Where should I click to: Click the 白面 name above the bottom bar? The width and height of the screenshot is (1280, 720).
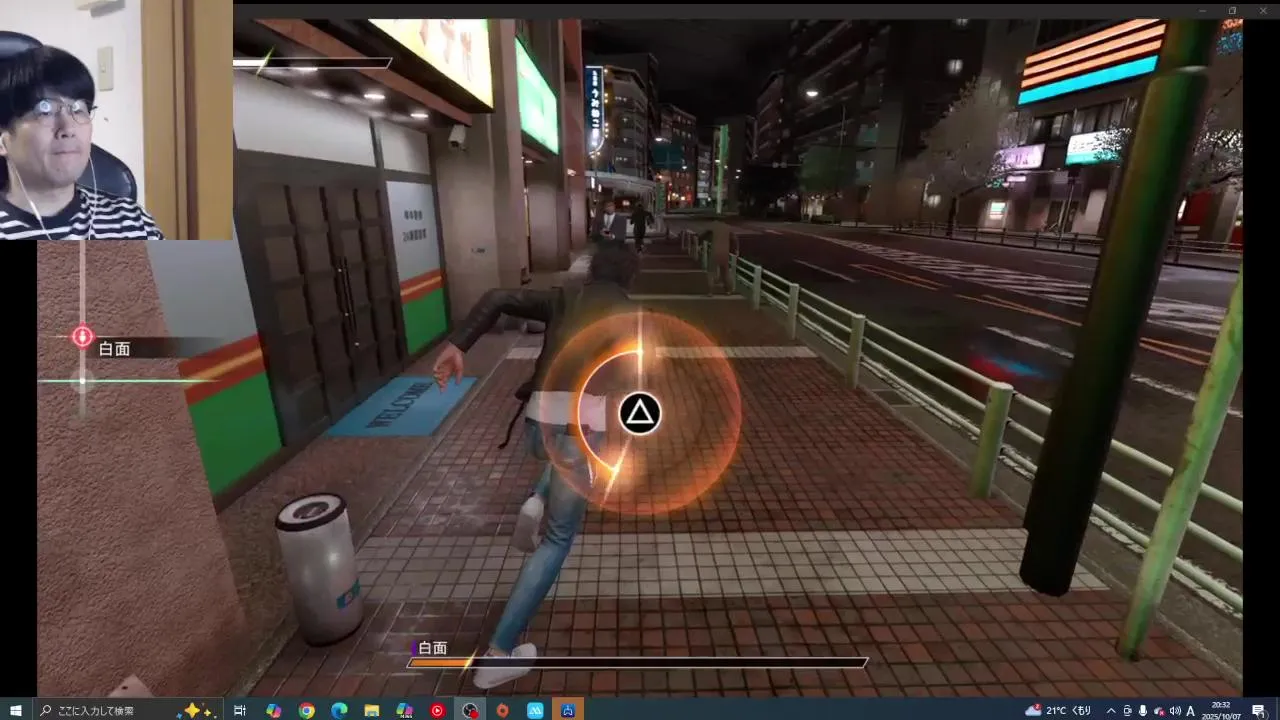coord(432,648)
